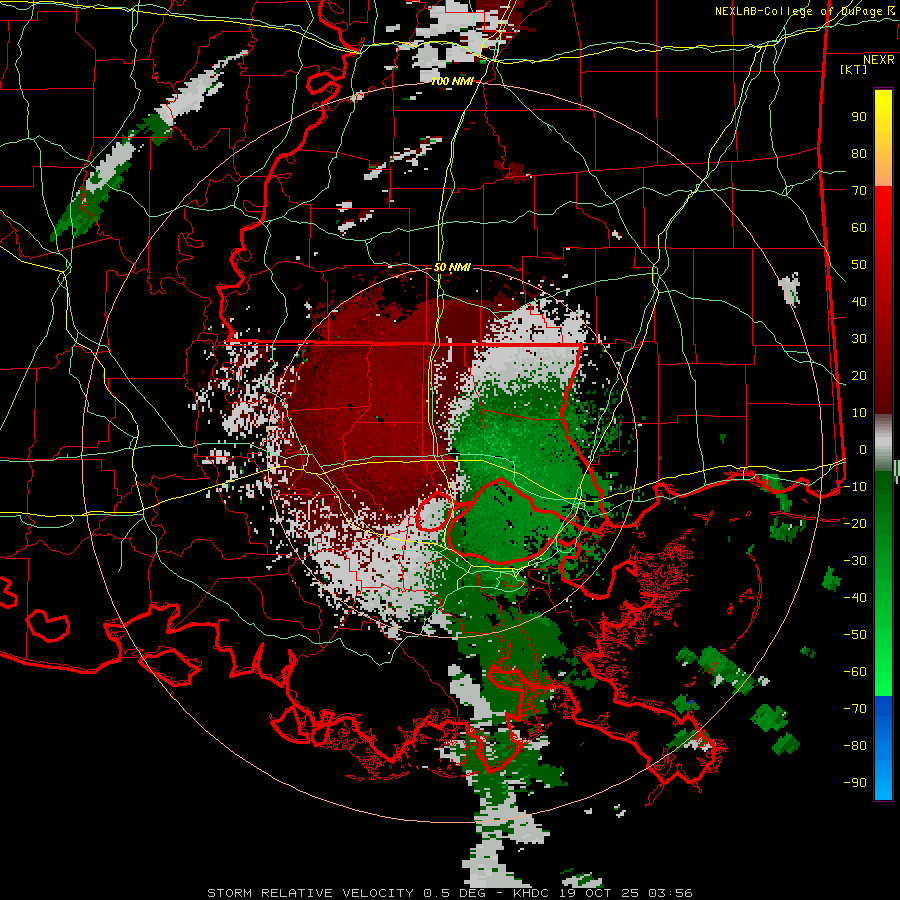Click the 90 value on the velocity scale
Screen dimensions: 900x900
pos(859,117)
